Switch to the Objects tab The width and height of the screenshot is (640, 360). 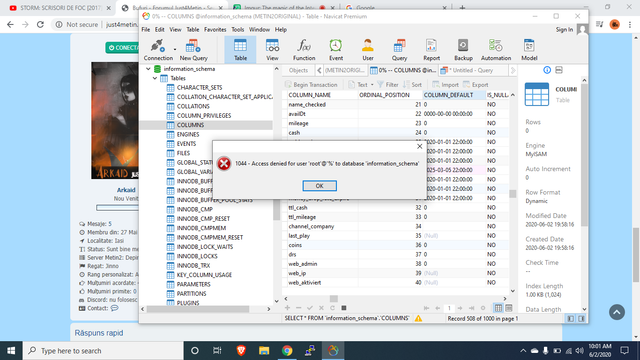298,70
